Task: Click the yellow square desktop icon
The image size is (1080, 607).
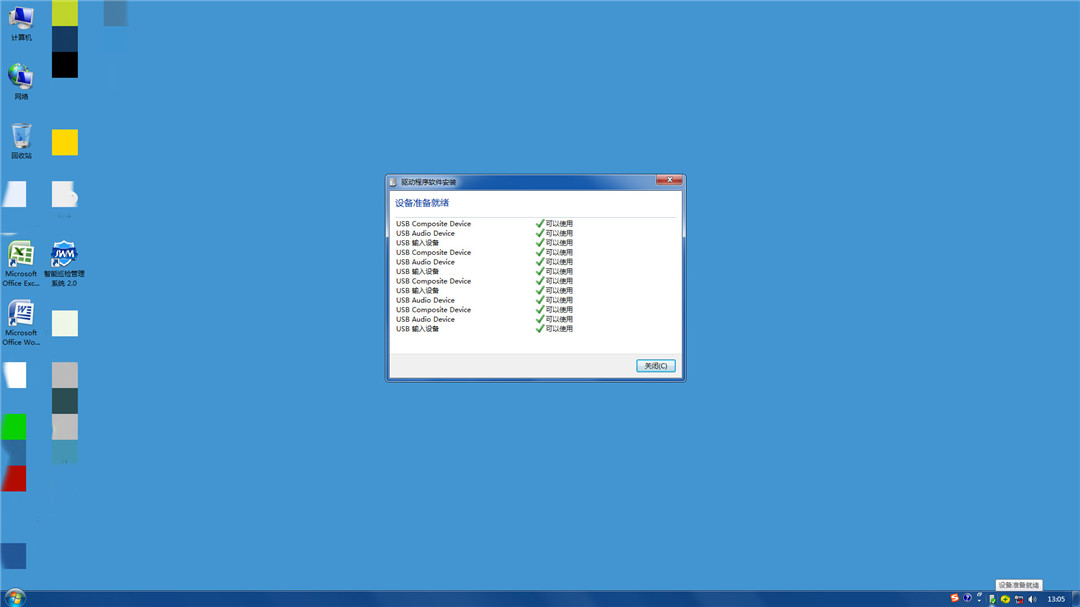Action: [x=65, y=142]
